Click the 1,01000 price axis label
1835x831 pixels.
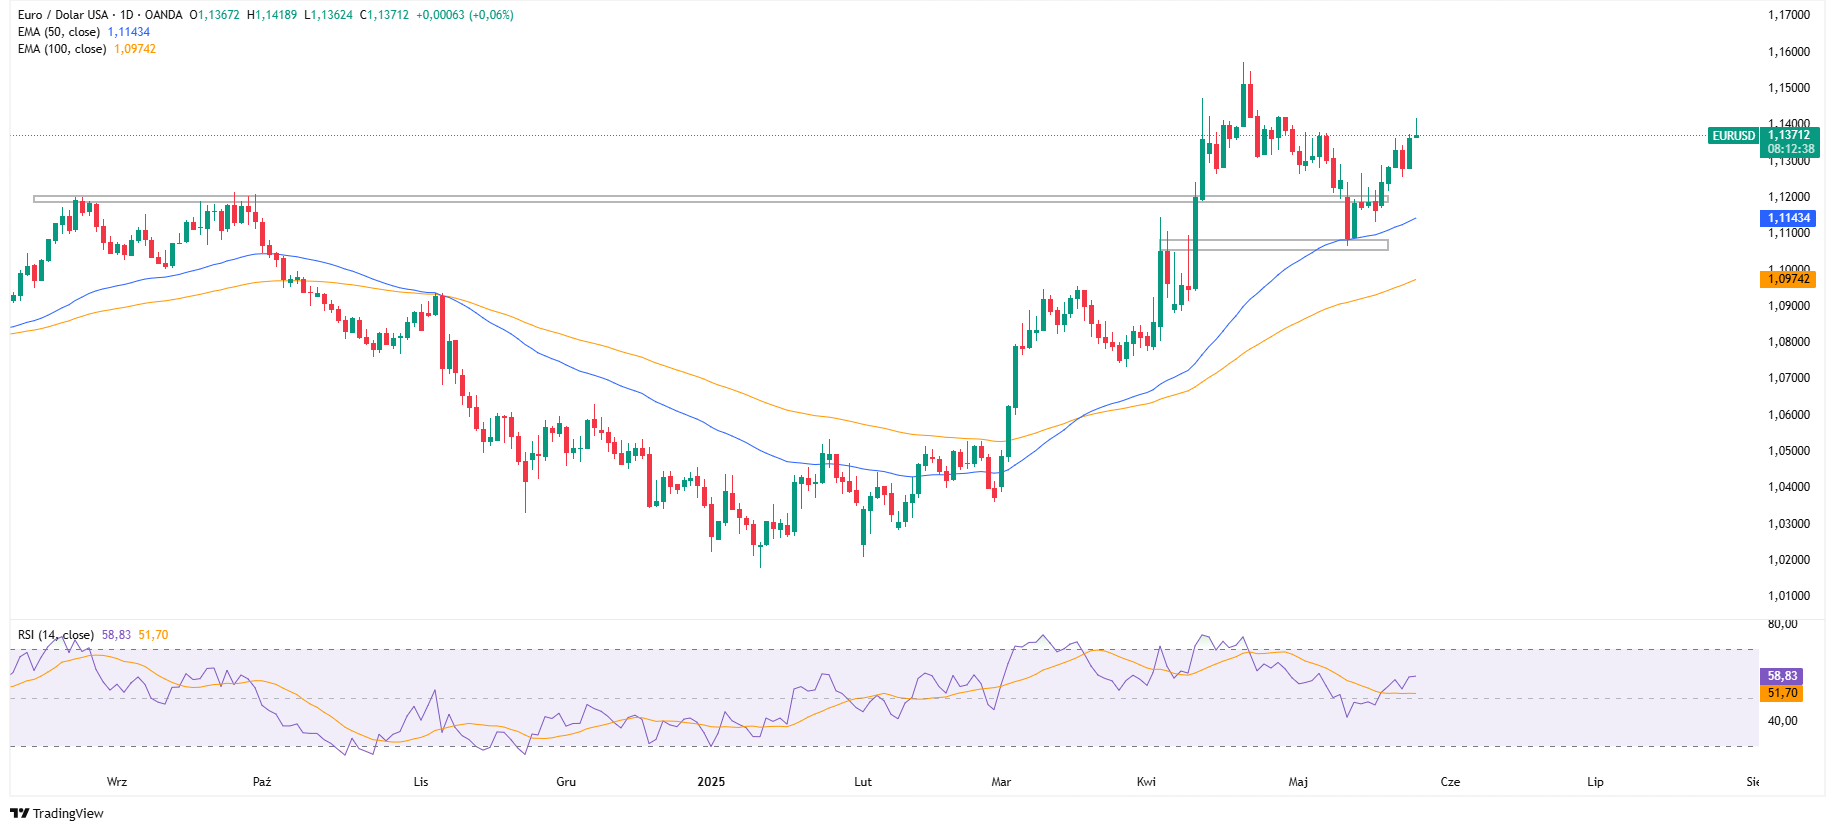click(1789, 596)
